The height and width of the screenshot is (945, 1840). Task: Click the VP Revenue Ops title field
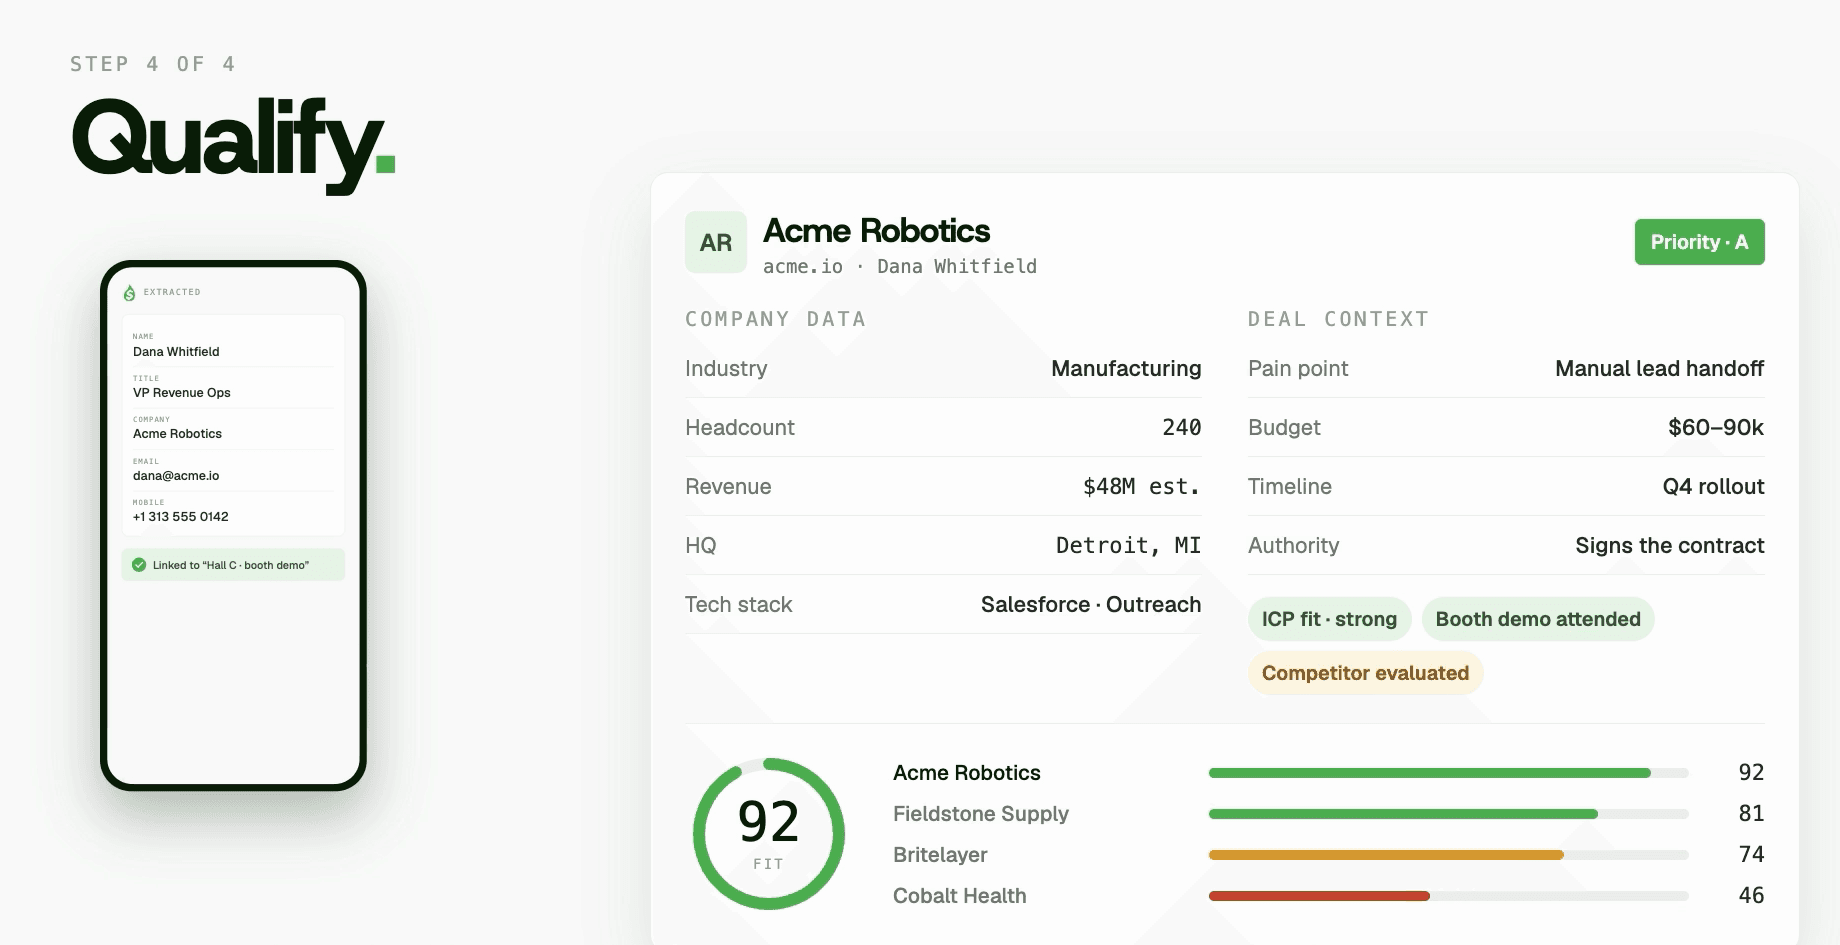(233, 386)
